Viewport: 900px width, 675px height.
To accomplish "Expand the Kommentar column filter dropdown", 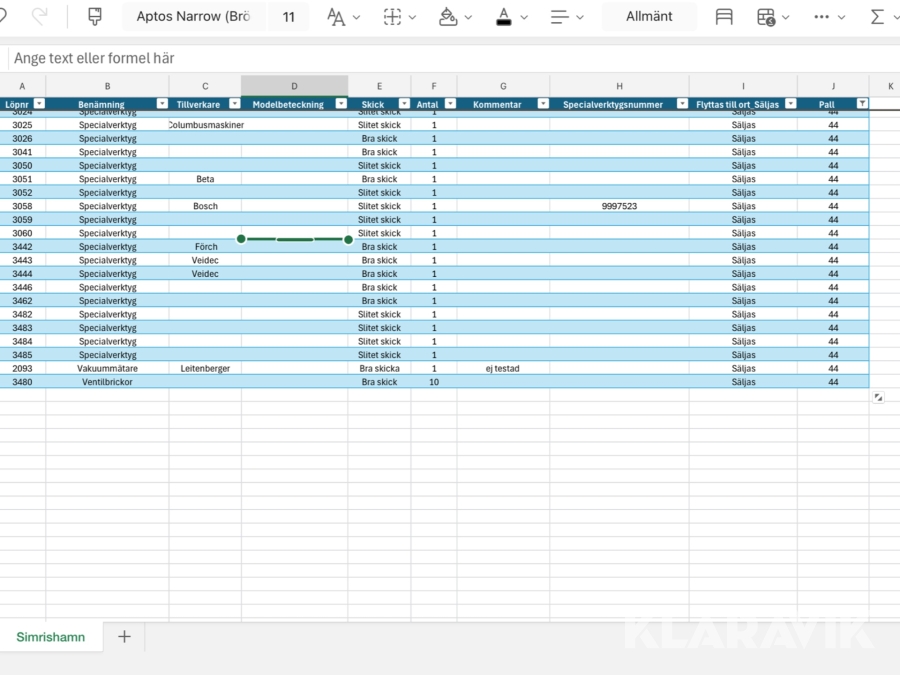I will (543, 104).
